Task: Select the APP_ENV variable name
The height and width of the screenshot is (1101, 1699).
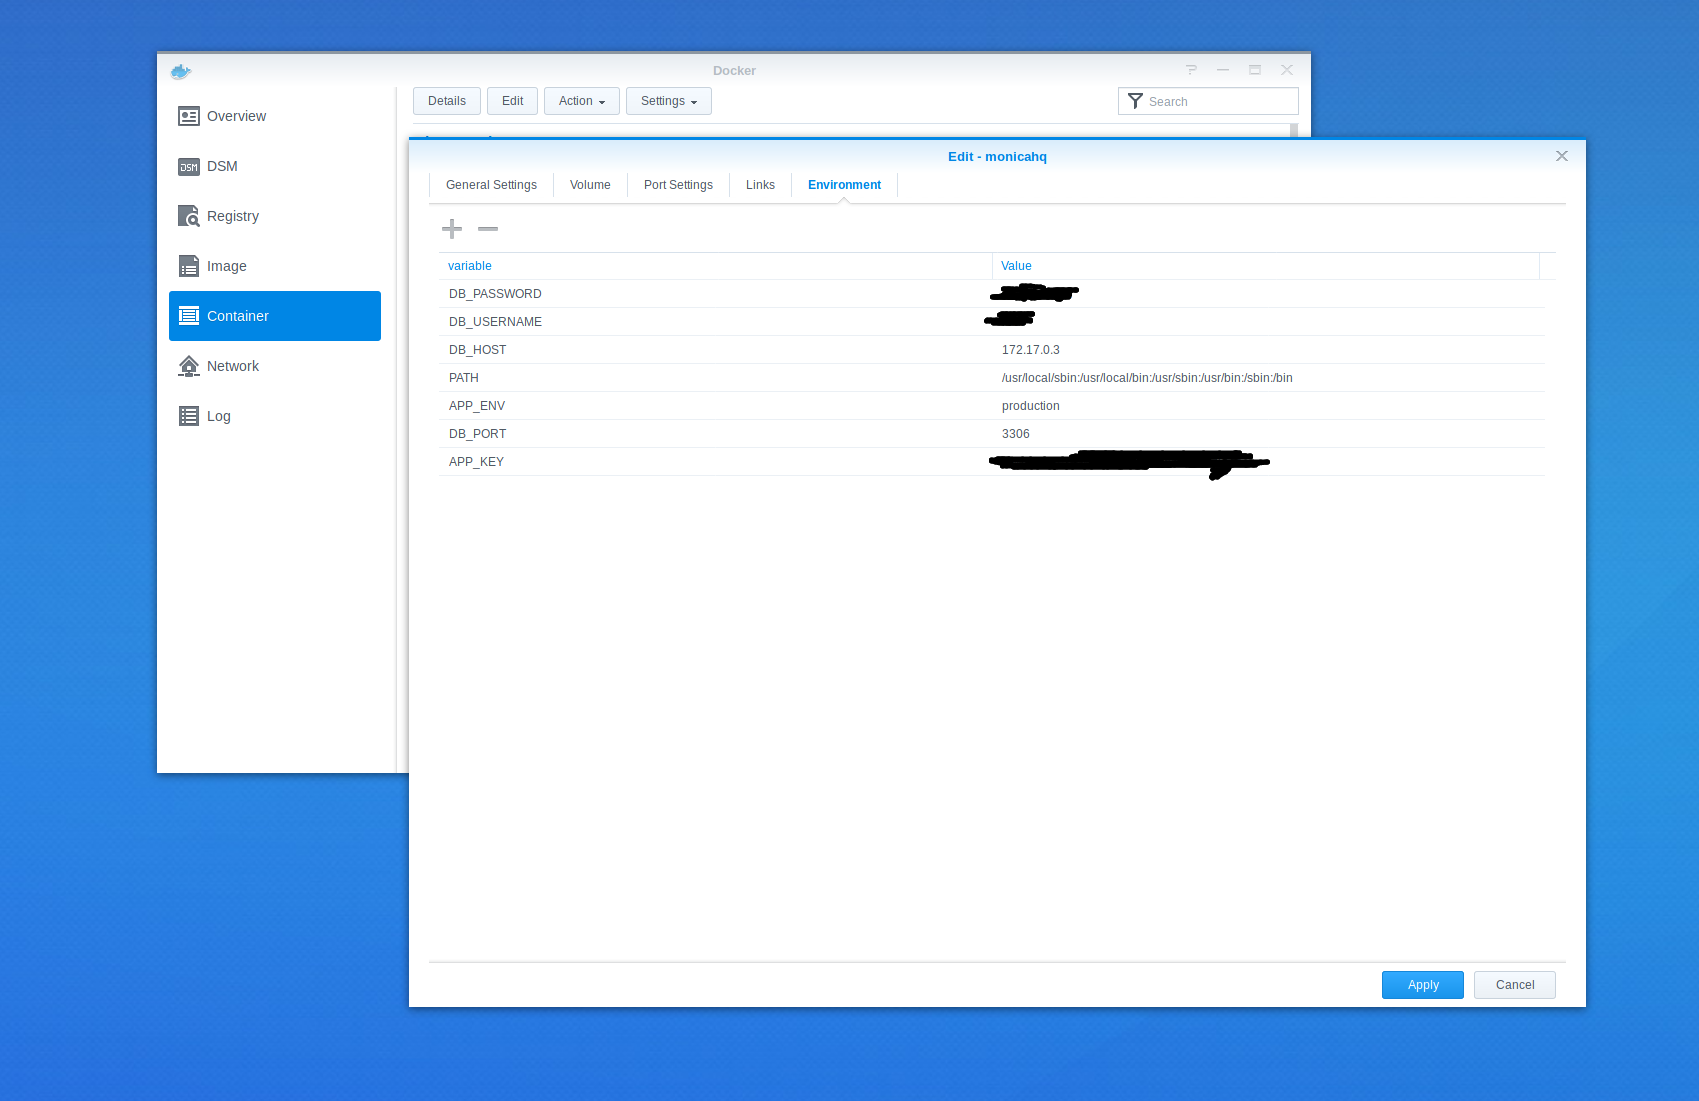Action: 476,406
